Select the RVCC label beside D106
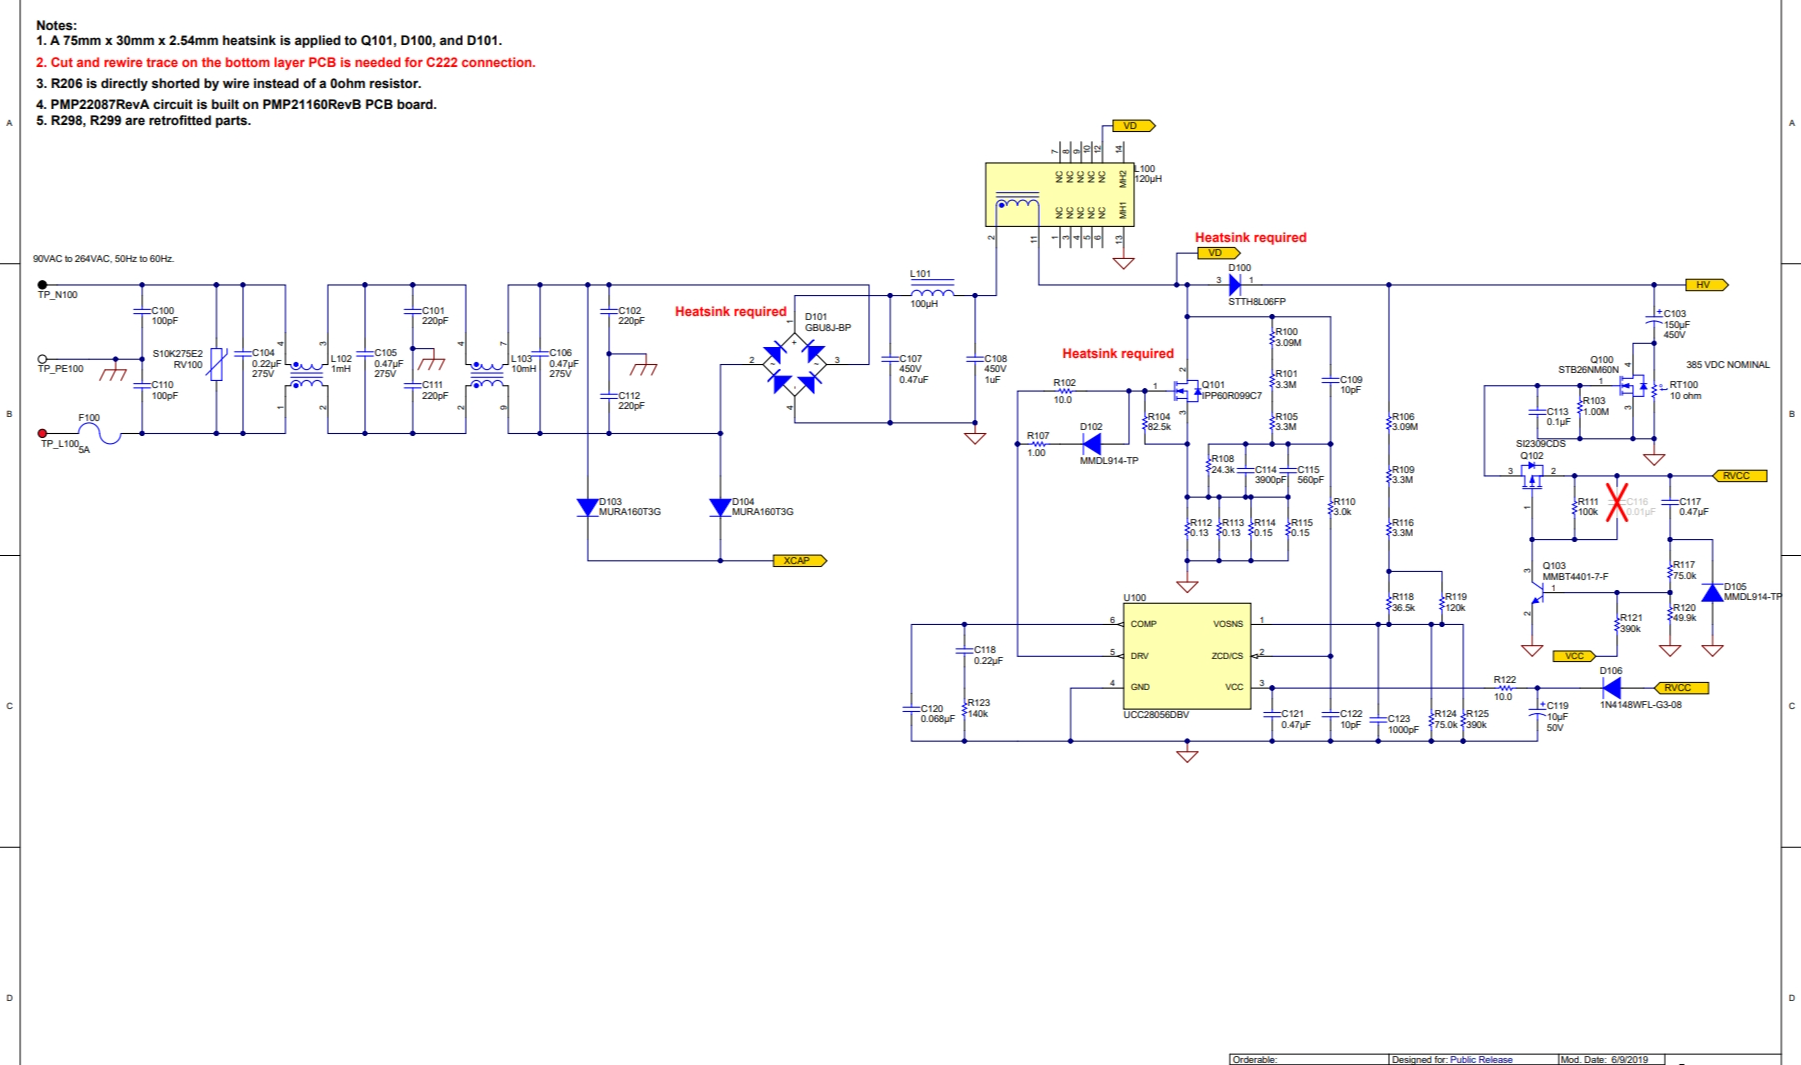The image size is (1801, 1065). tap(1680, 688)
